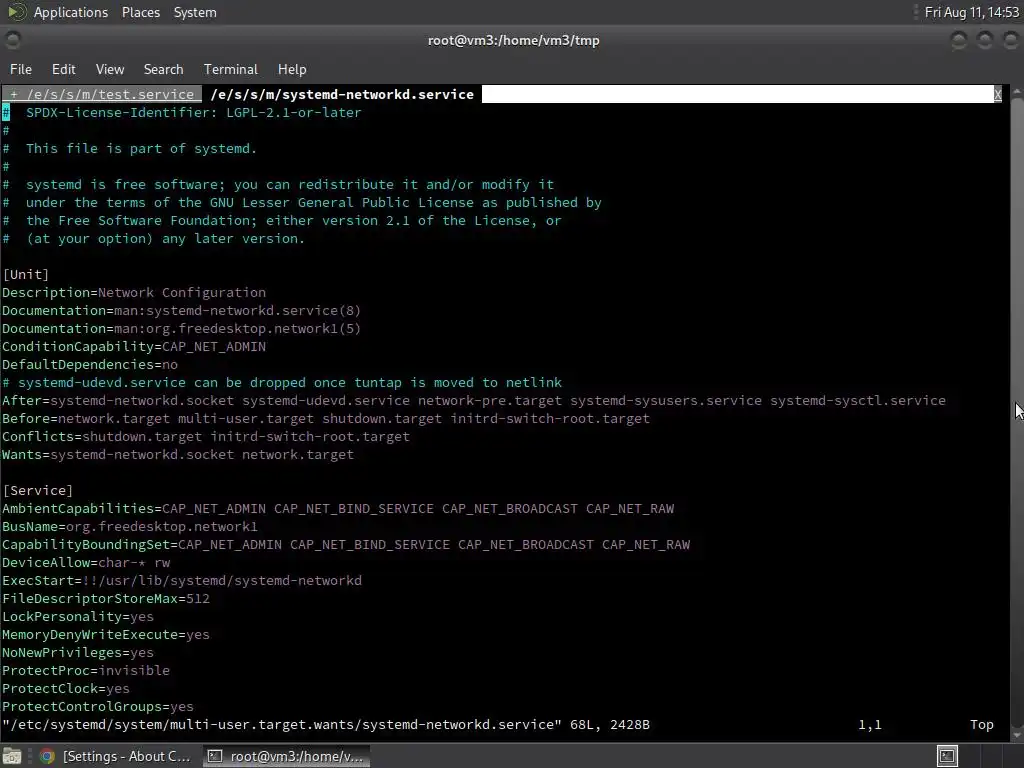Screen dimensions: 1024x768
Task: Click the LockPersonality=yes line
Action: point(78,616)
